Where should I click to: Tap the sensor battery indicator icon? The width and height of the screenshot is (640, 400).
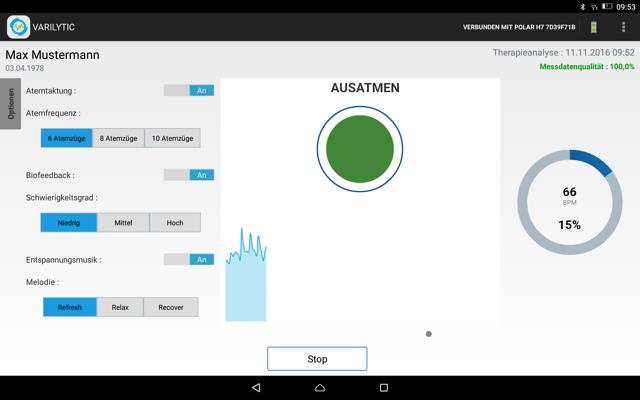pyautogui.click(x=591, y=27)
